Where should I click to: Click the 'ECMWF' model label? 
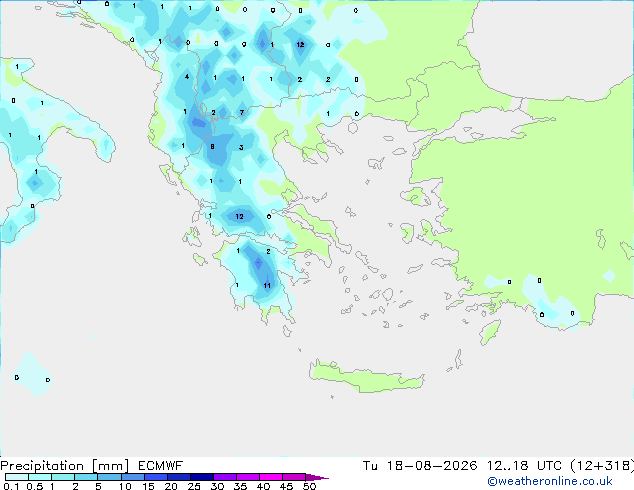tap(161, 466)
